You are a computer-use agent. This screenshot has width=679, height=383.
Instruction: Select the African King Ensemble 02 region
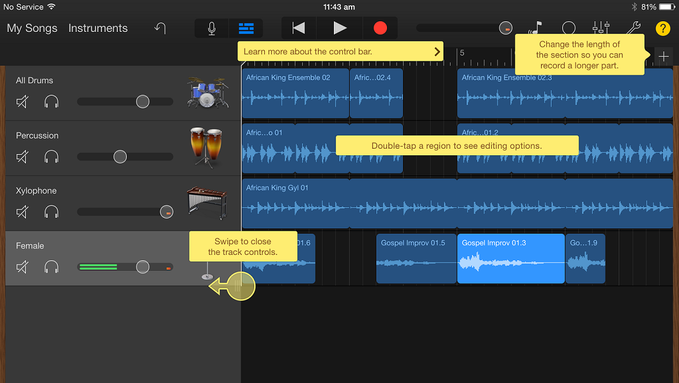click(x=296, y=93)
